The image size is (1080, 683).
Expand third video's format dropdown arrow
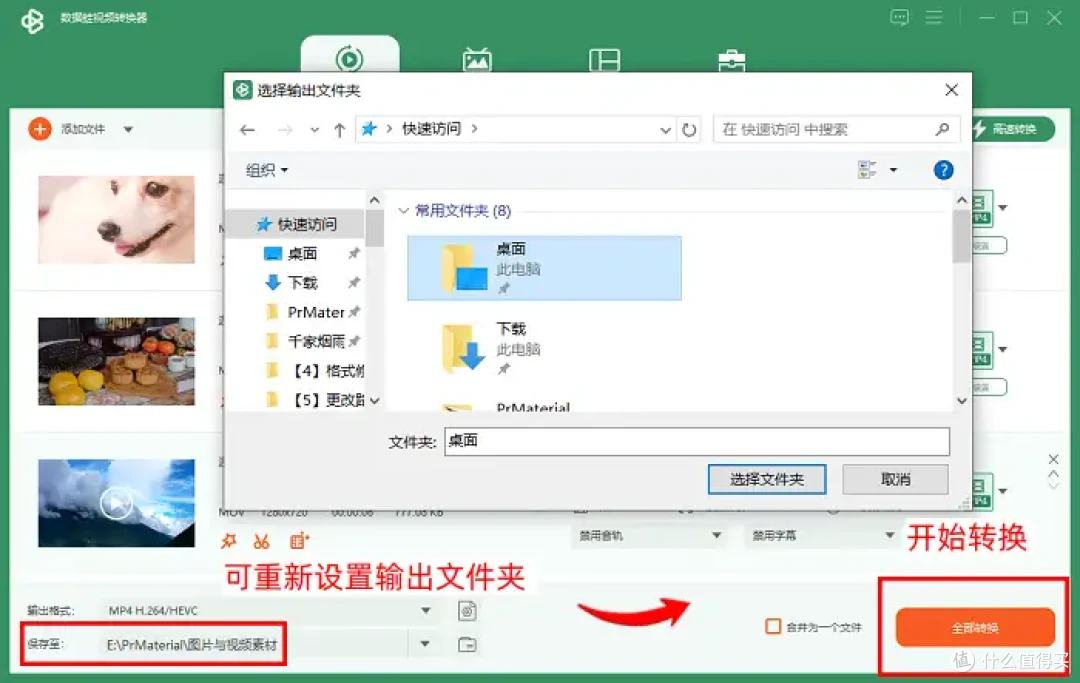1003,491
